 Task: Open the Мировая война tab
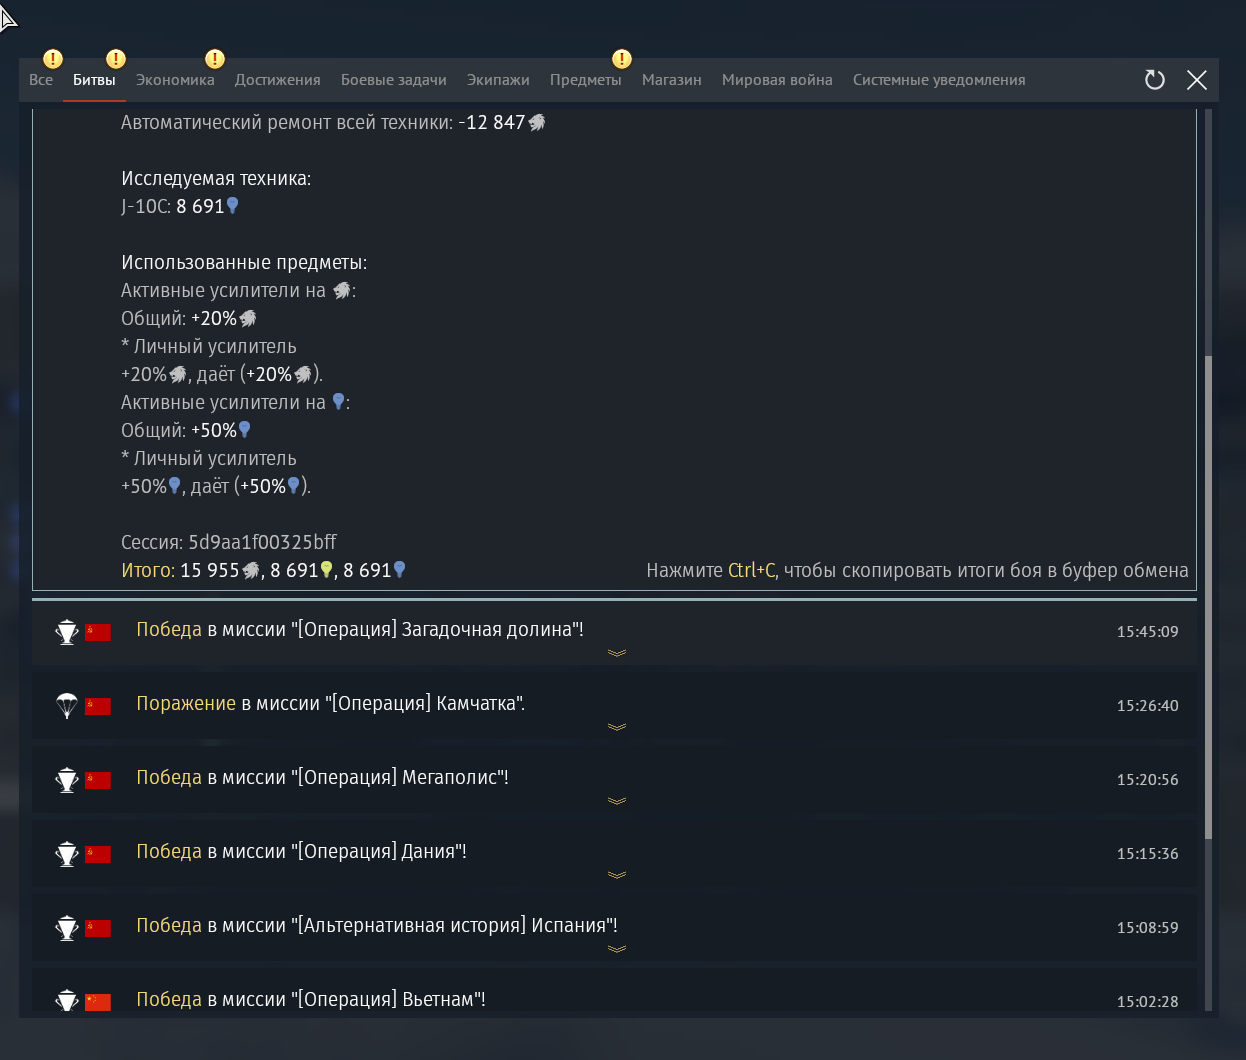[777, 80]
